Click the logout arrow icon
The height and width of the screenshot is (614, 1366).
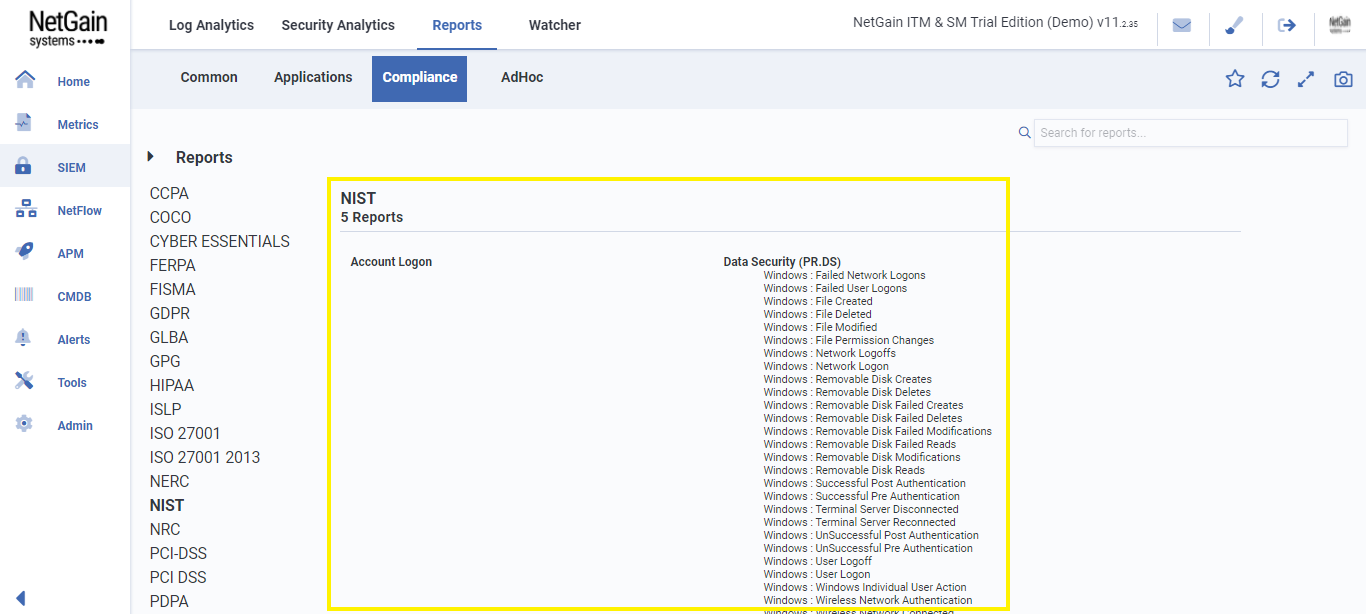(1287, 26)
